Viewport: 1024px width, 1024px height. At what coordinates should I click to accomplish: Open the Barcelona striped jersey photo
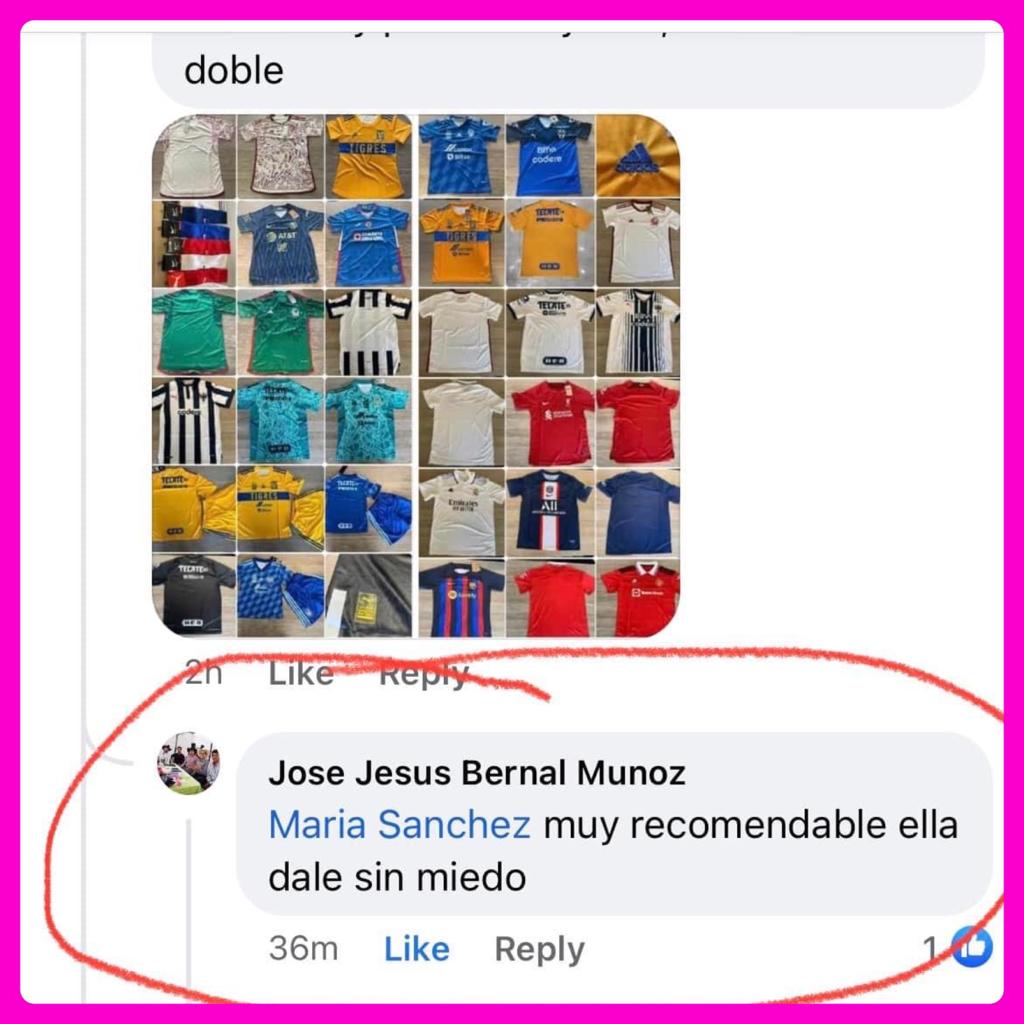461,598
